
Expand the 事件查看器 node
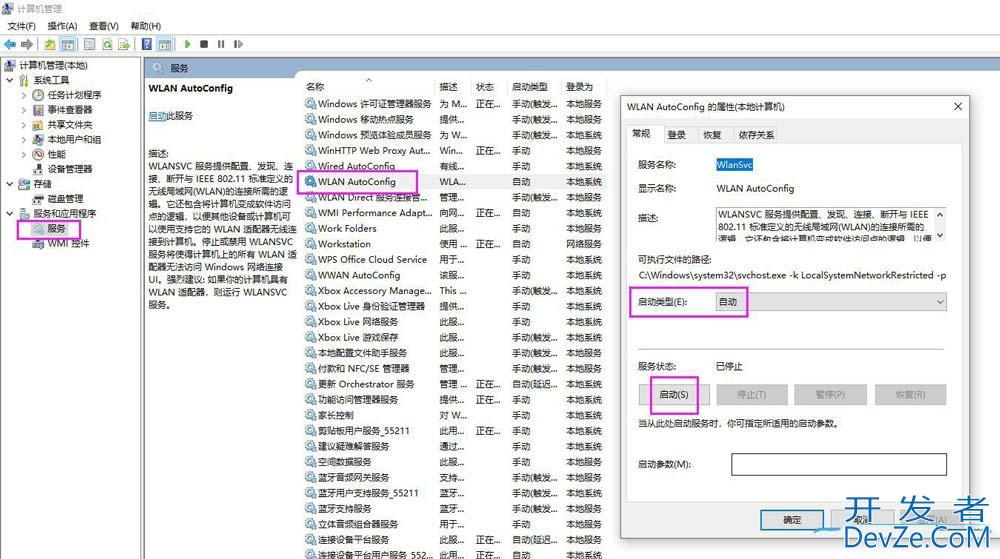point(24,110)
